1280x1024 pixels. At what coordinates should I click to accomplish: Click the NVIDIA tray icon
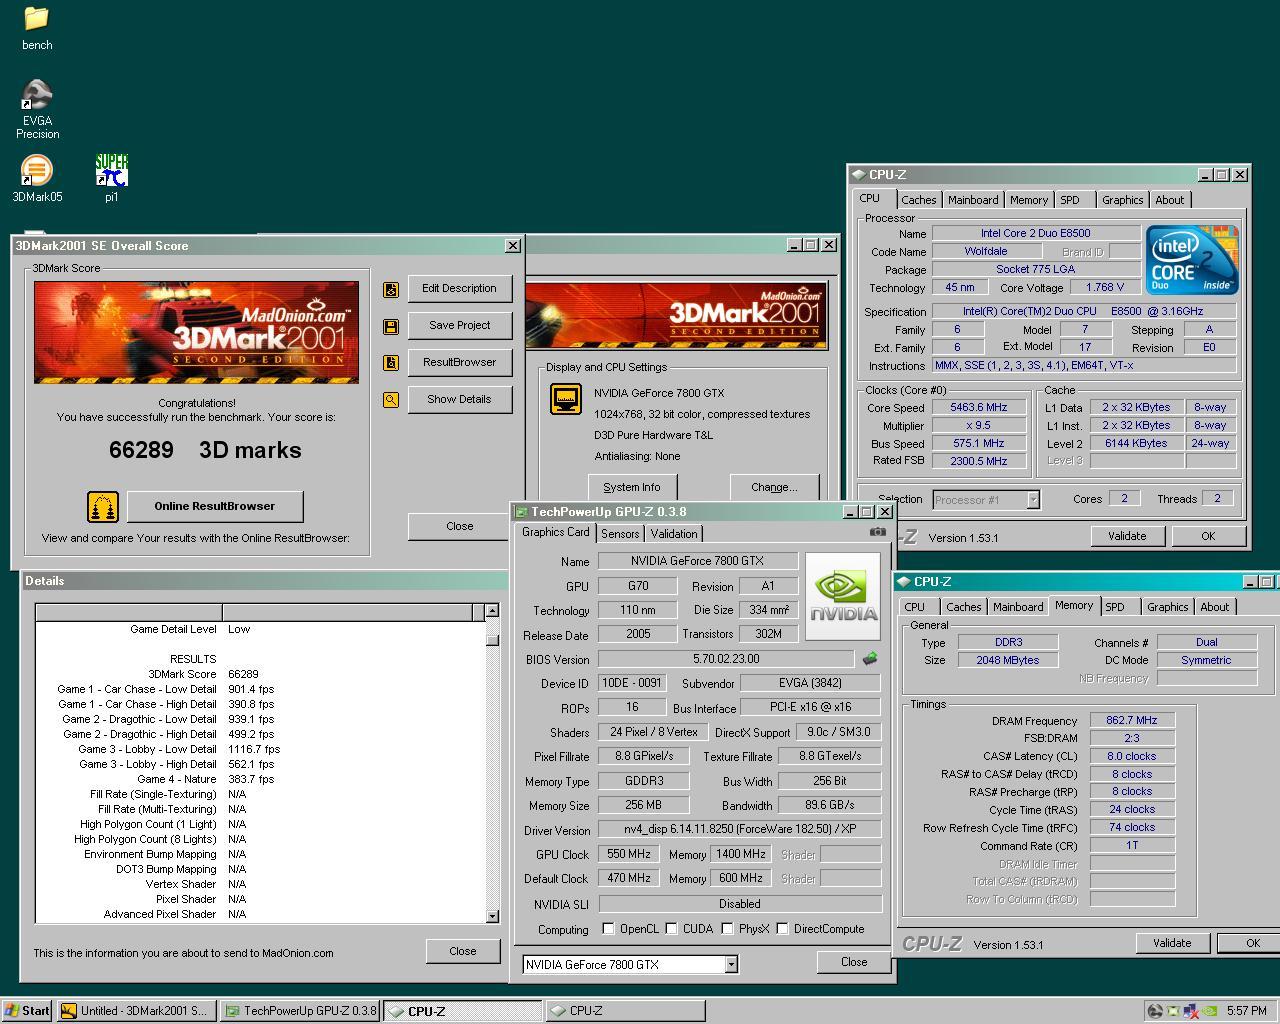1208,1011
